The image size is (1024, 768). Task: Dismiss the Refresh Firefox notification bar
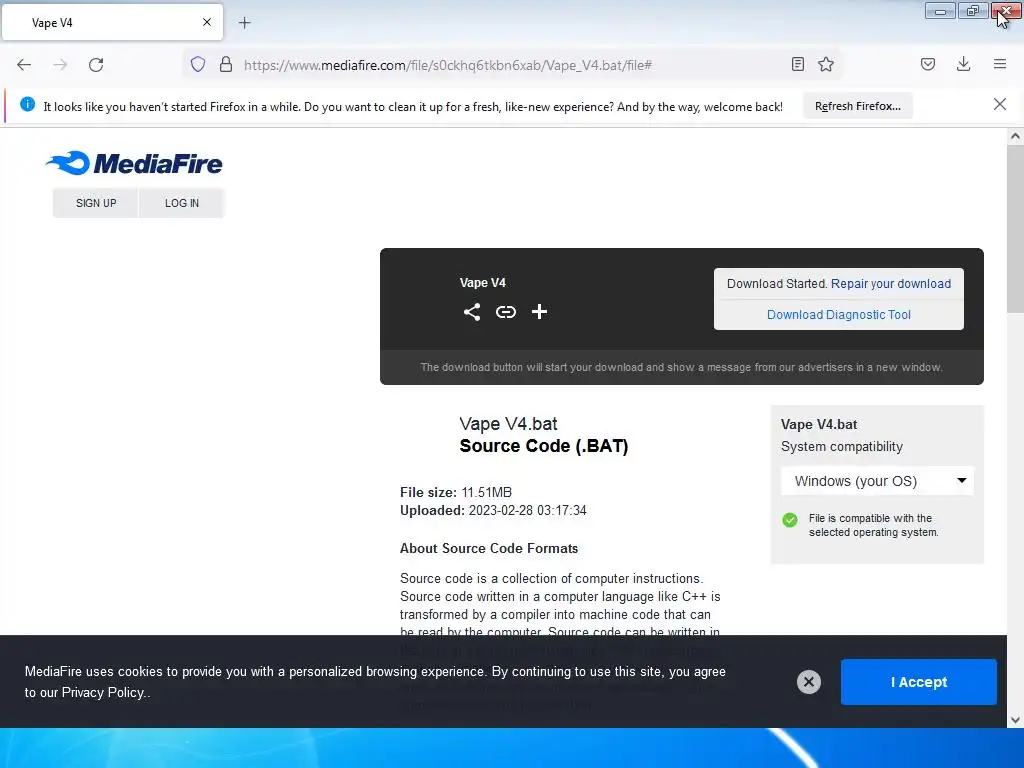999,104
